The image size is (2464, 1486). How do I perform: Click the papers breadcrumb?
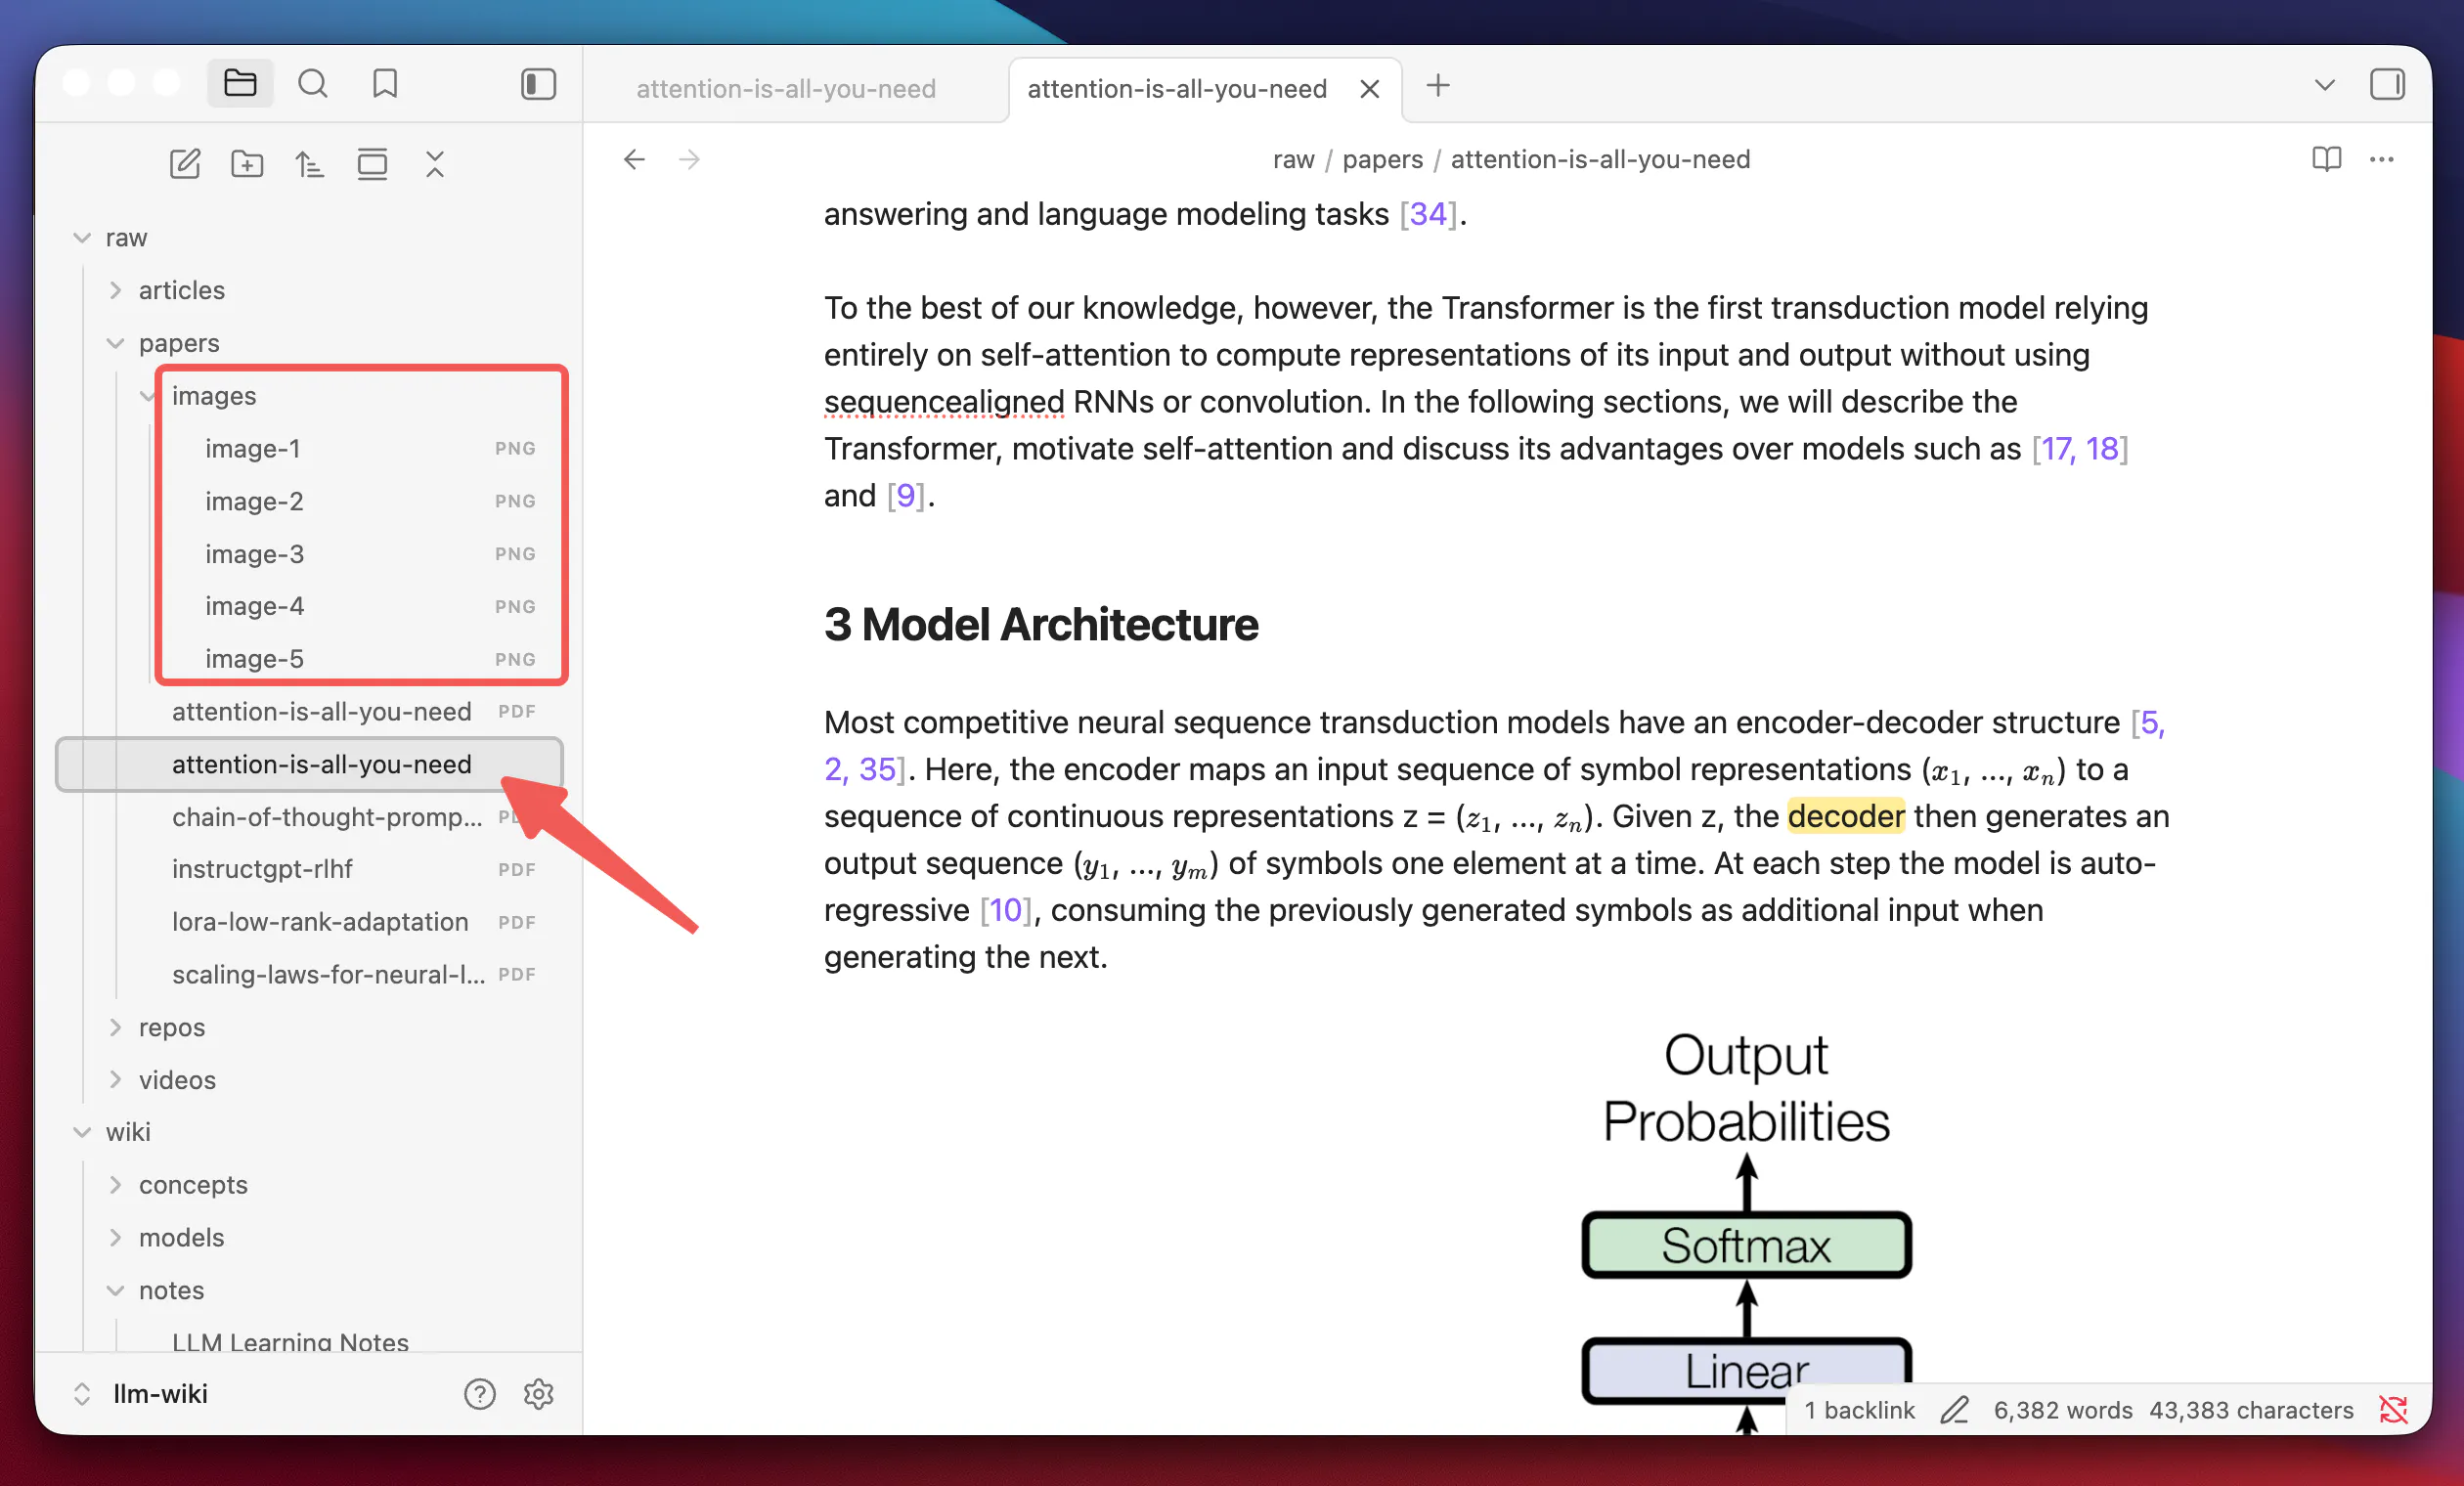click(x=1382, y=160)
